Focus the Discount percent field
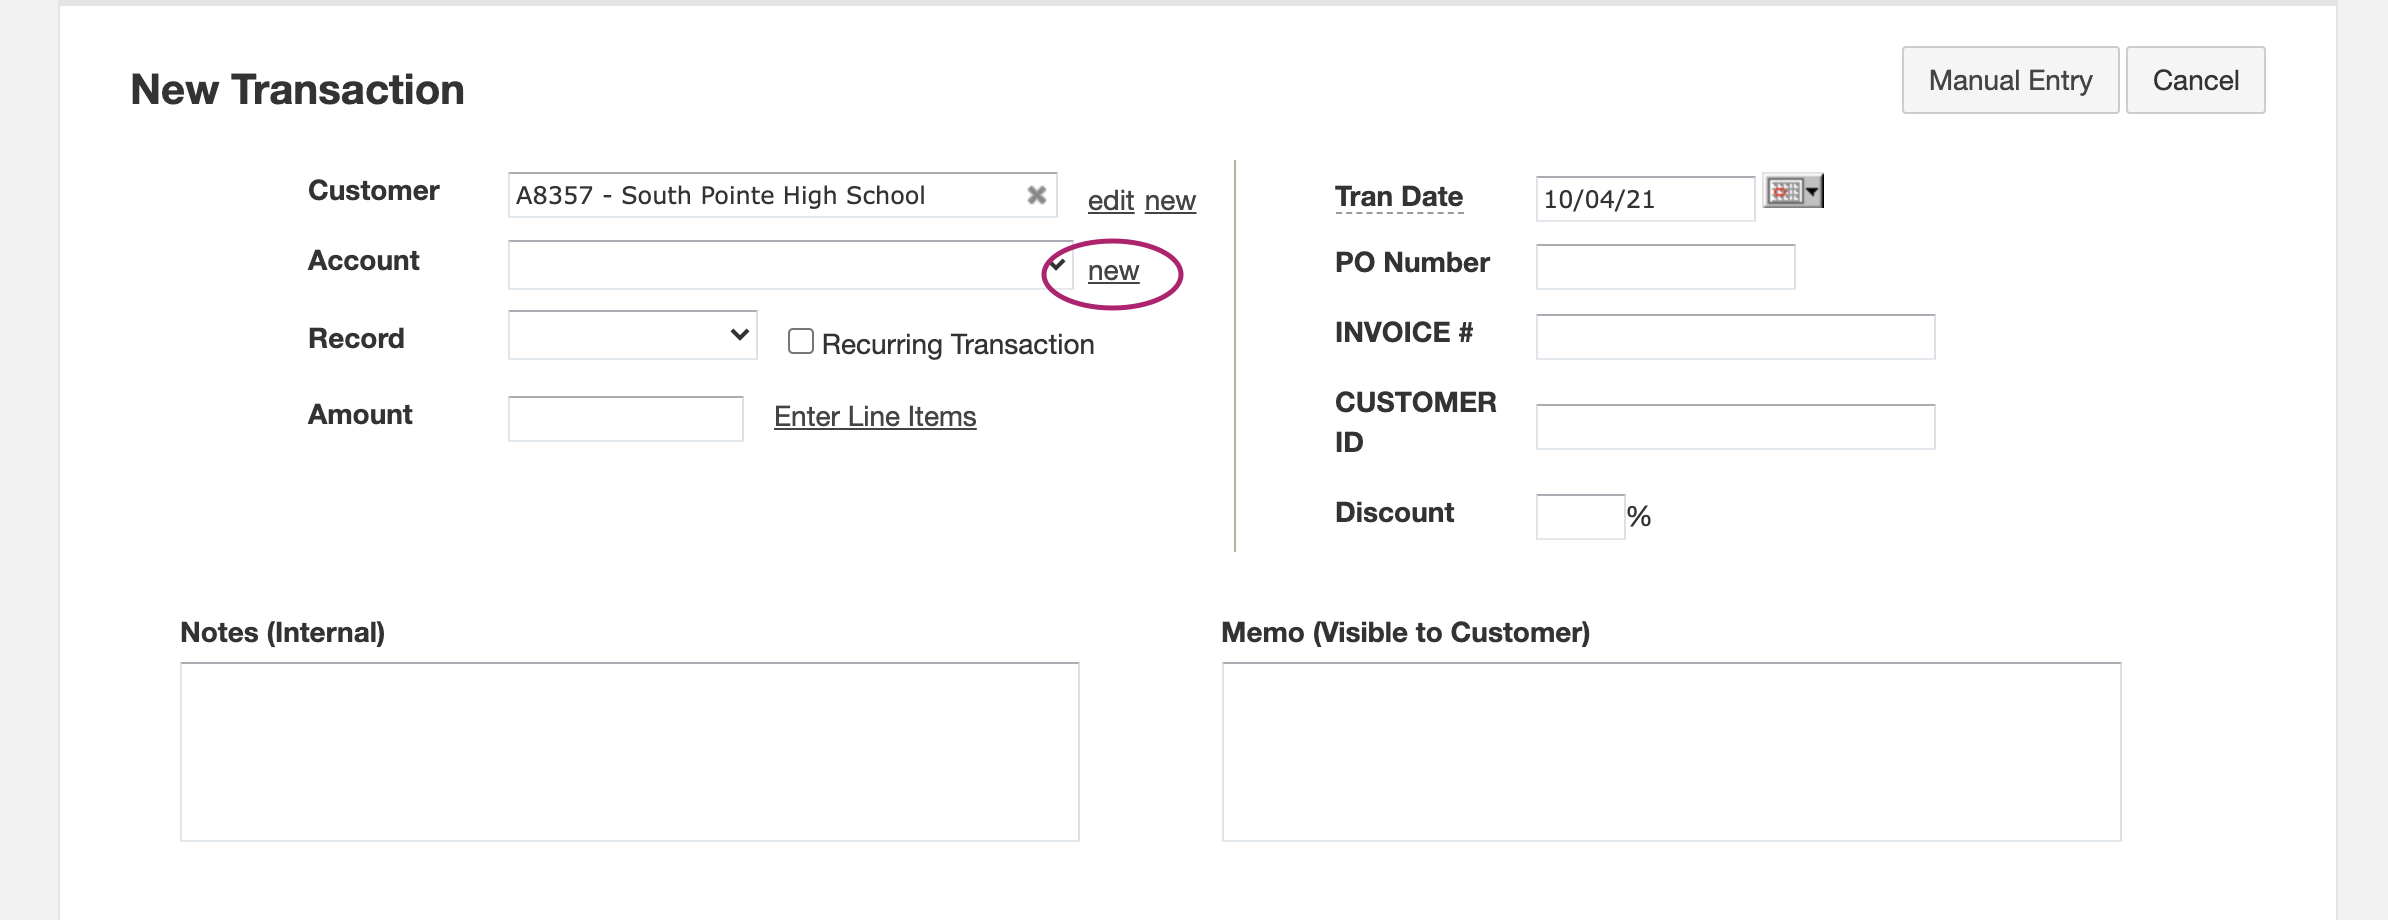Screen dimensions: 2388x920 1581,517
